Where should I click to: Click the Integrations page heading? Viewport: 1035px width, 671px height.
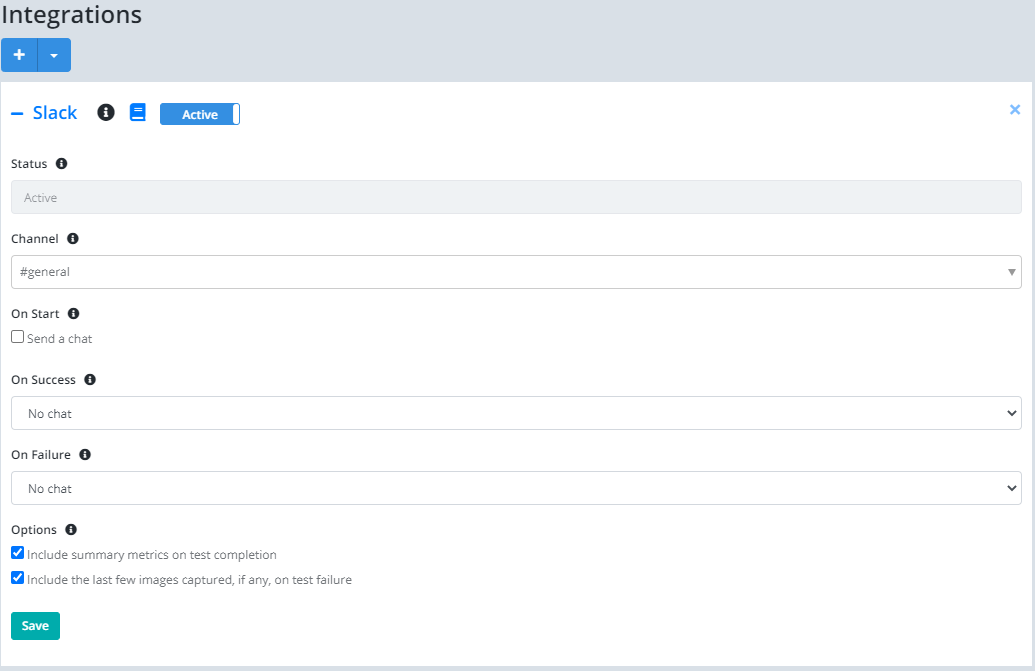(x=71, y=15)
